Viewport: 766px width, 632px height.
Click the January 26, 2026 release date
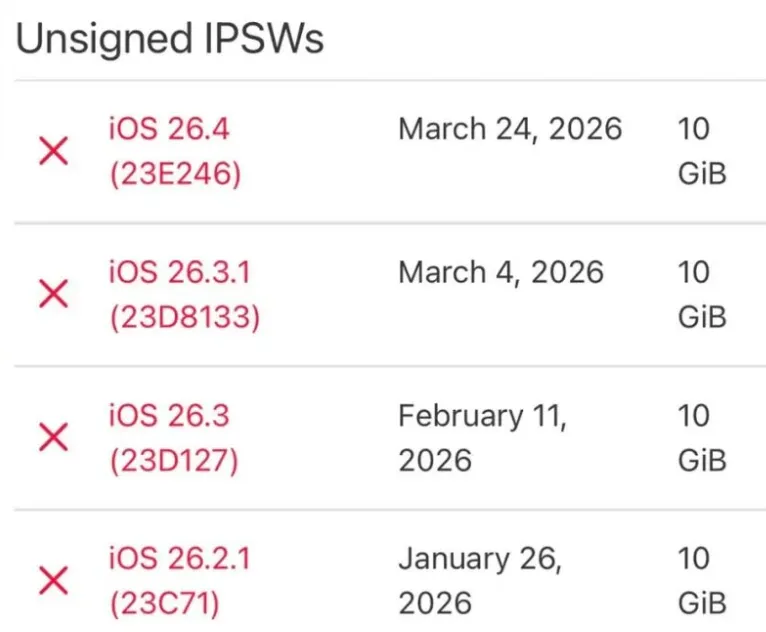(x=481, y=581)
